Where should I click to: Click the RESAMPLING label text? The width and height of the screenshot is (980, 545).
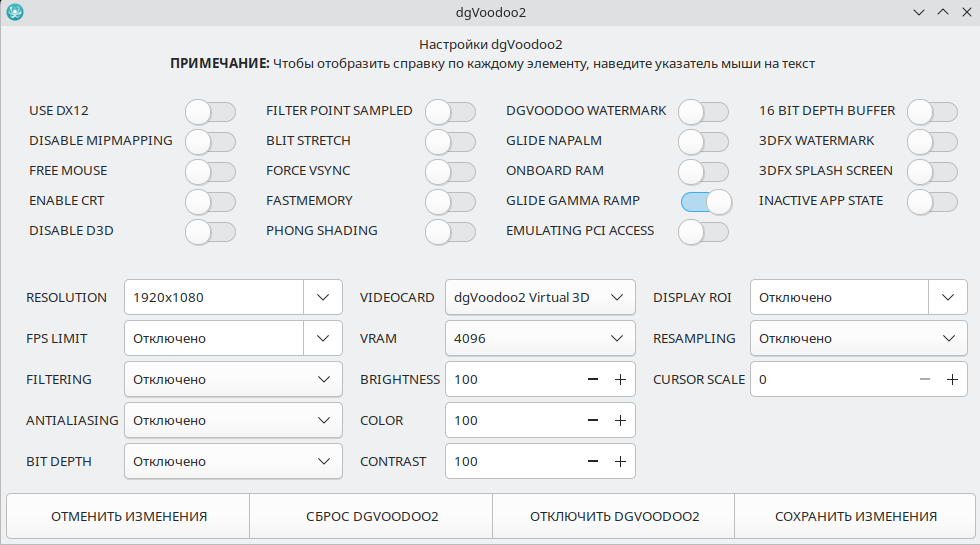(694, 339)
